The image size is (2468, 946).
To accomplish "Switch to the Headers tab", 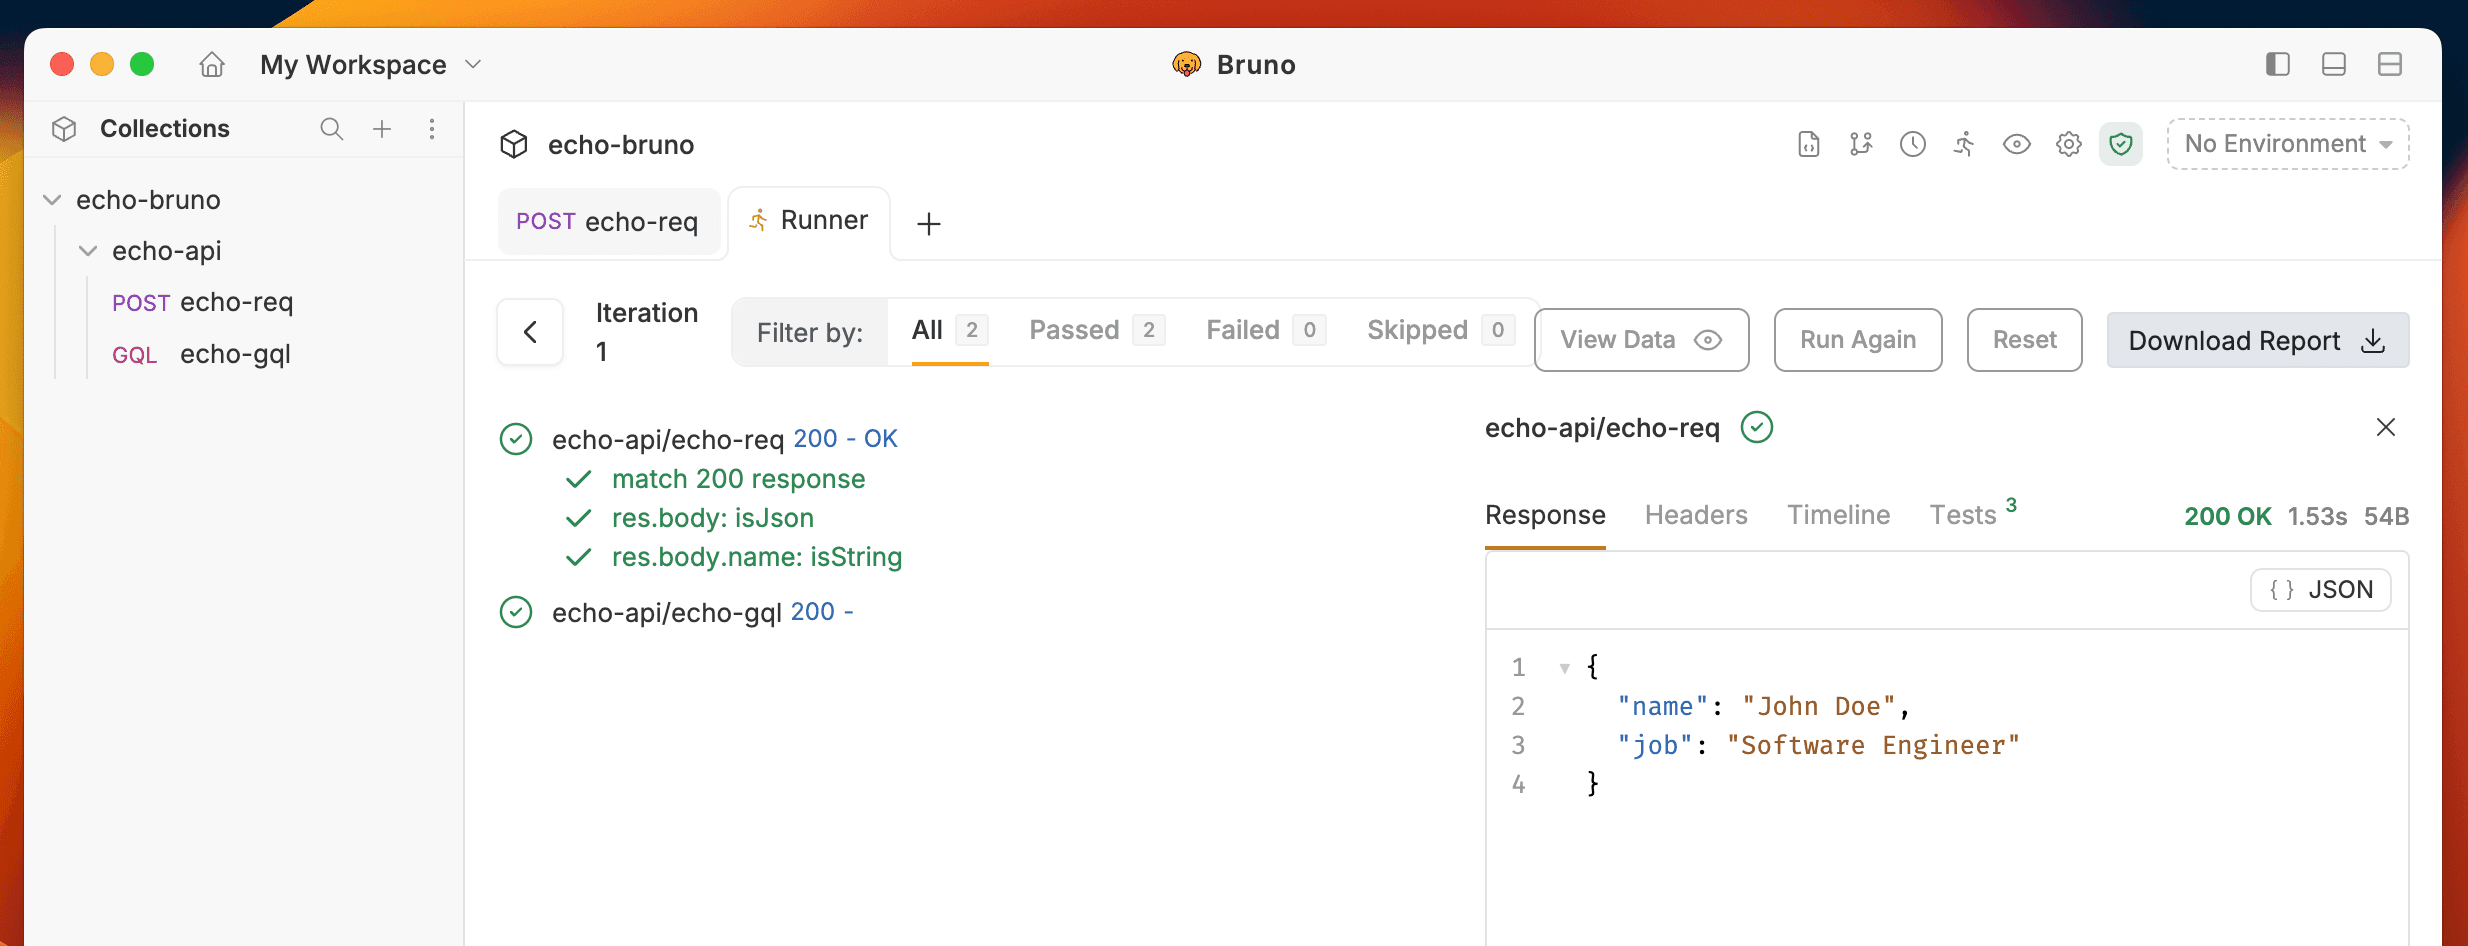I will (1695, 515).
